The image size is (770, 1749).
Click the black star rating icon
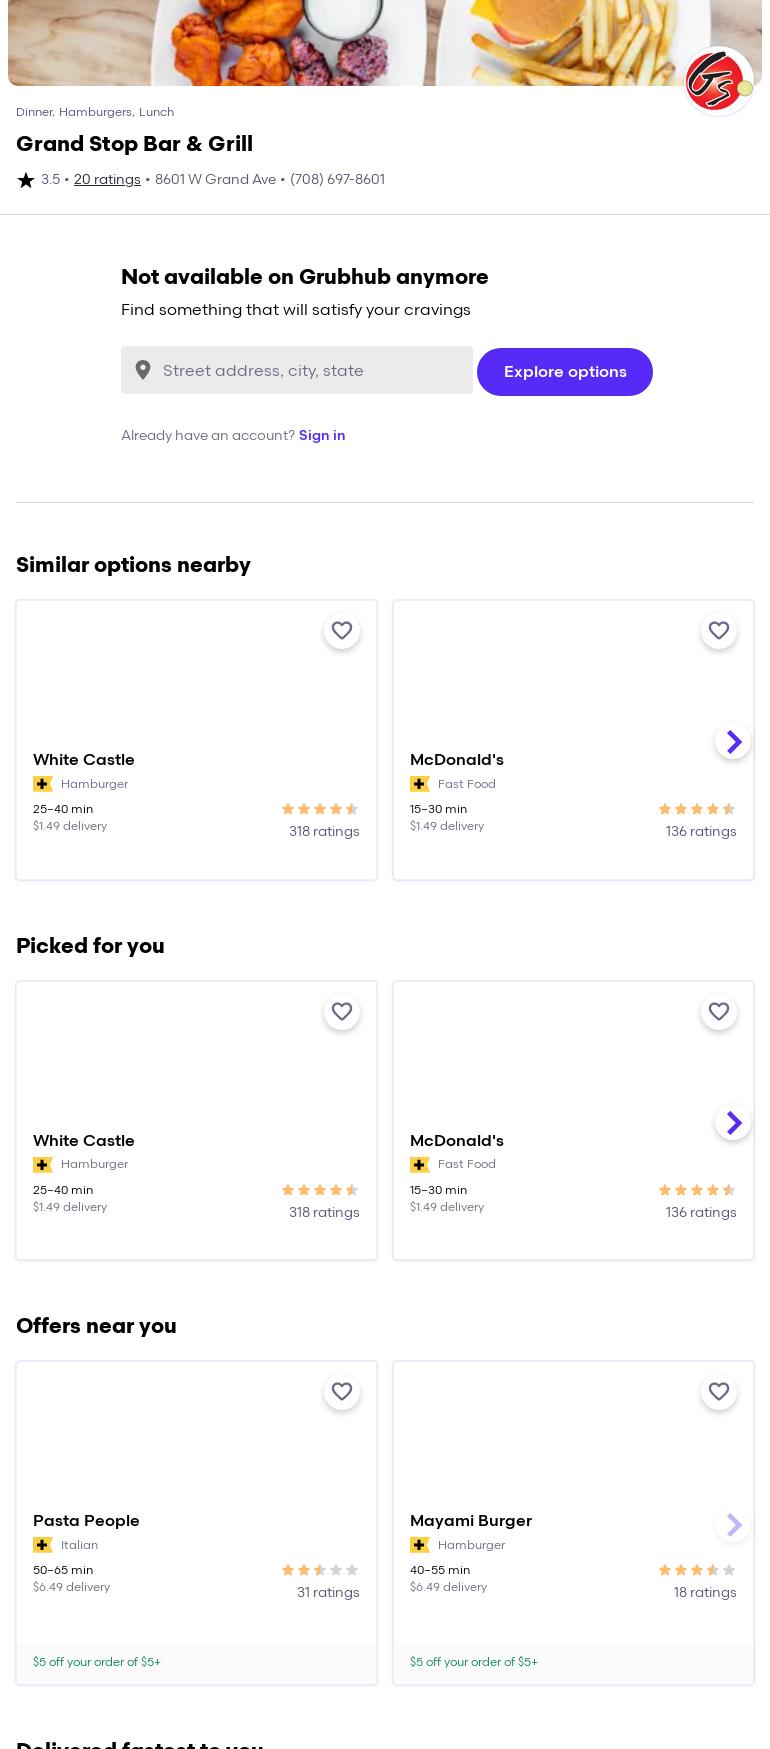[x=26, y=180]
